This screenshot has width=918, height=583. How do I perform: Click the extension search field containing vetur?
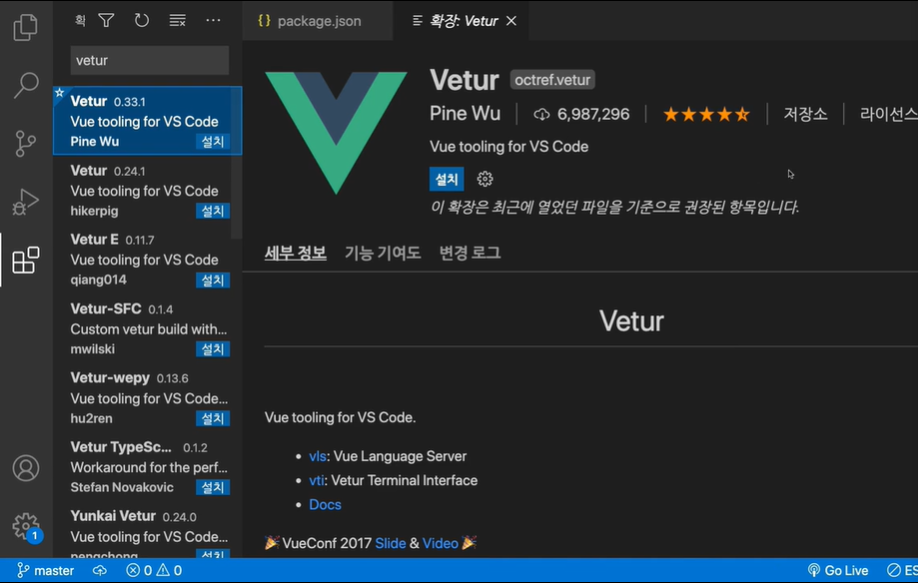149,60
